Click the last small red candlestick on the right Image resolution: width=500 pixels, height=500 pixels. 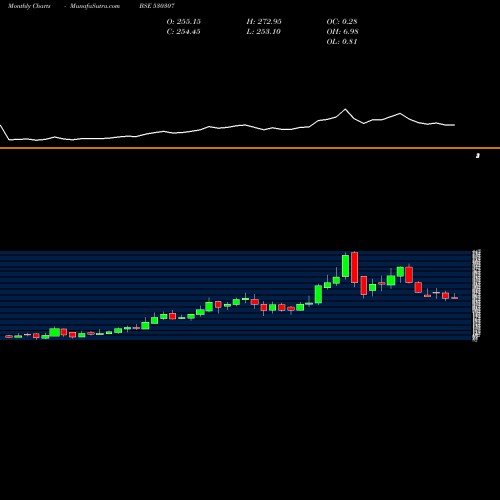click(x=454, y=298)
